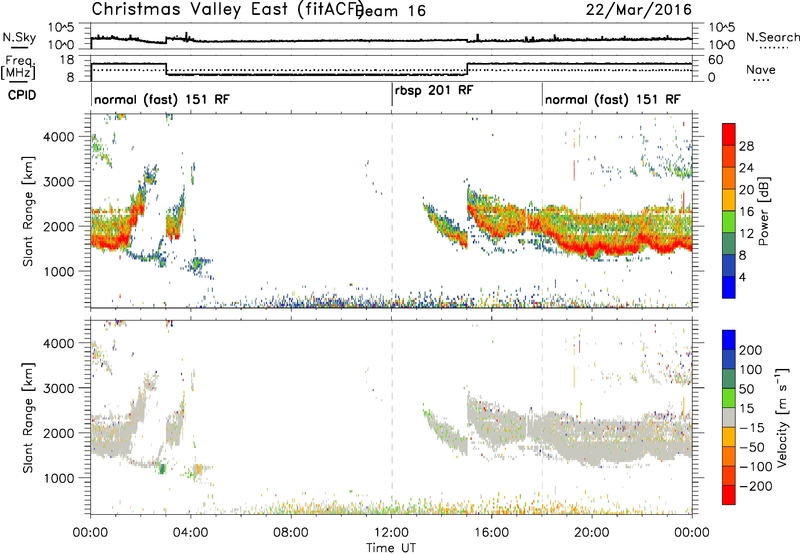Click the '28' label on Power color bar
This screenshot has width=800, height=554.
pyautogui.click(x=746, y=146)
